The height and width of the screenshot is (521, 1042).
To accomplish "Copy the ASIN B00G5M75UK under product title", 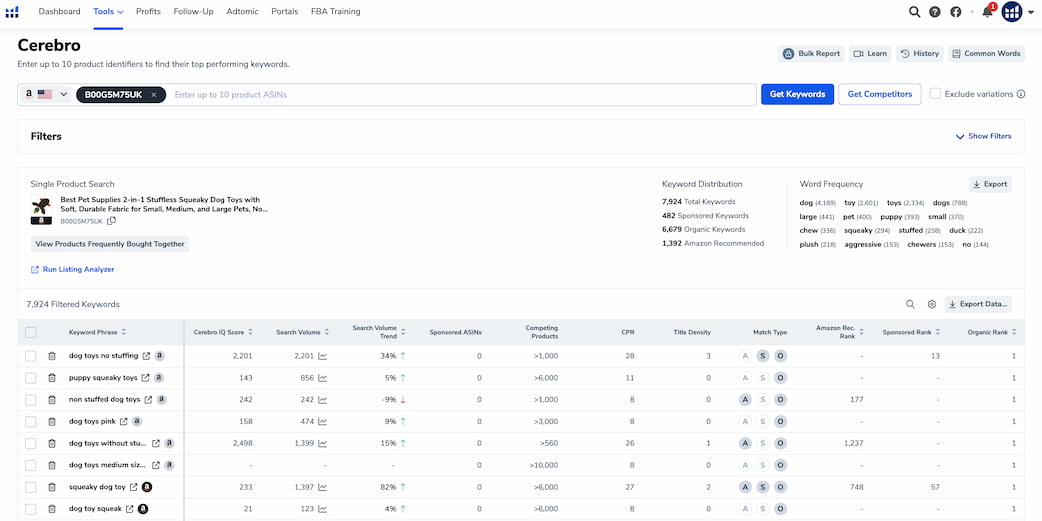I will click(112, 221).
